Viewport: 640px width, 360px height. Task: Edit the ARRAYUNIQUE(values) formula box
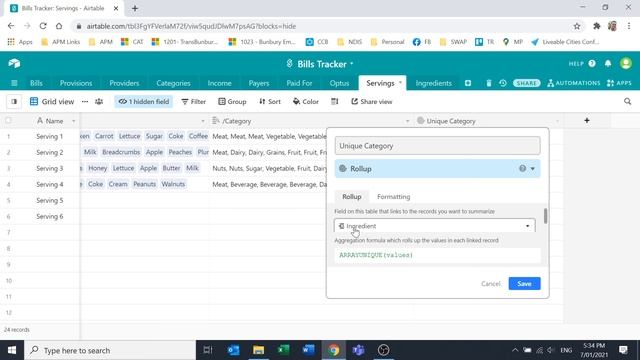[x=438, y=255]
